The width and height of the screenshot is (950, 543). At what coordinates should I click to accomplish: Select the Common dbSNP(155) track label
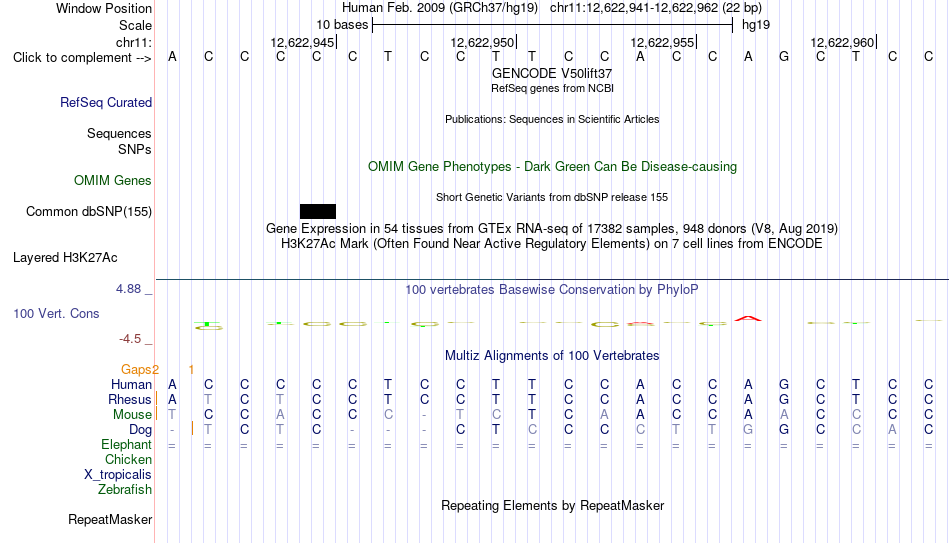89,212
